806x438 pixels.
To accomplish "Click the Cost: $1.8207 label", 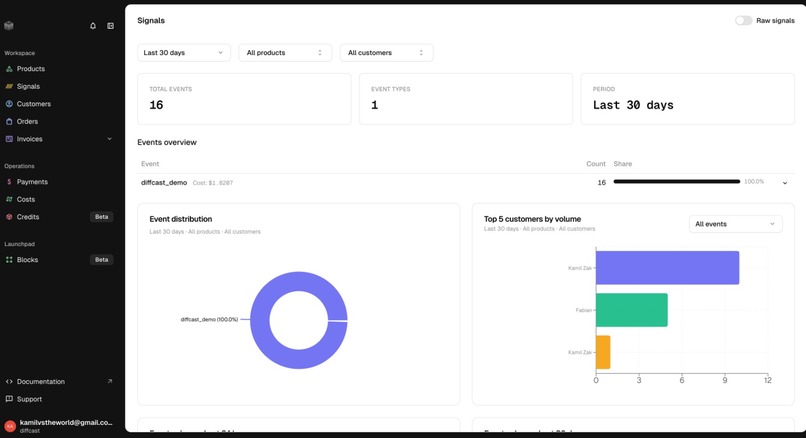I will [x=213, y=183].
